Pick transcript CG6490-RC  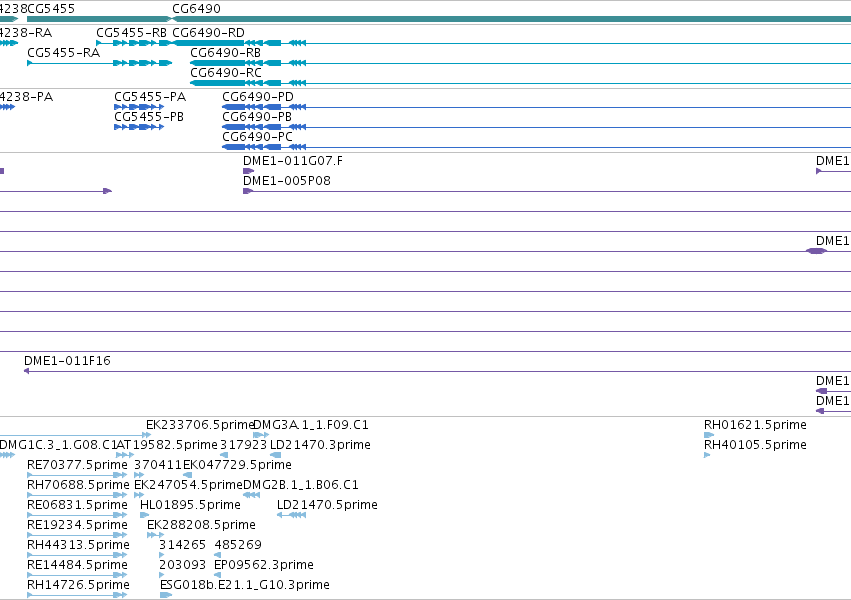[x=520, y=83]
